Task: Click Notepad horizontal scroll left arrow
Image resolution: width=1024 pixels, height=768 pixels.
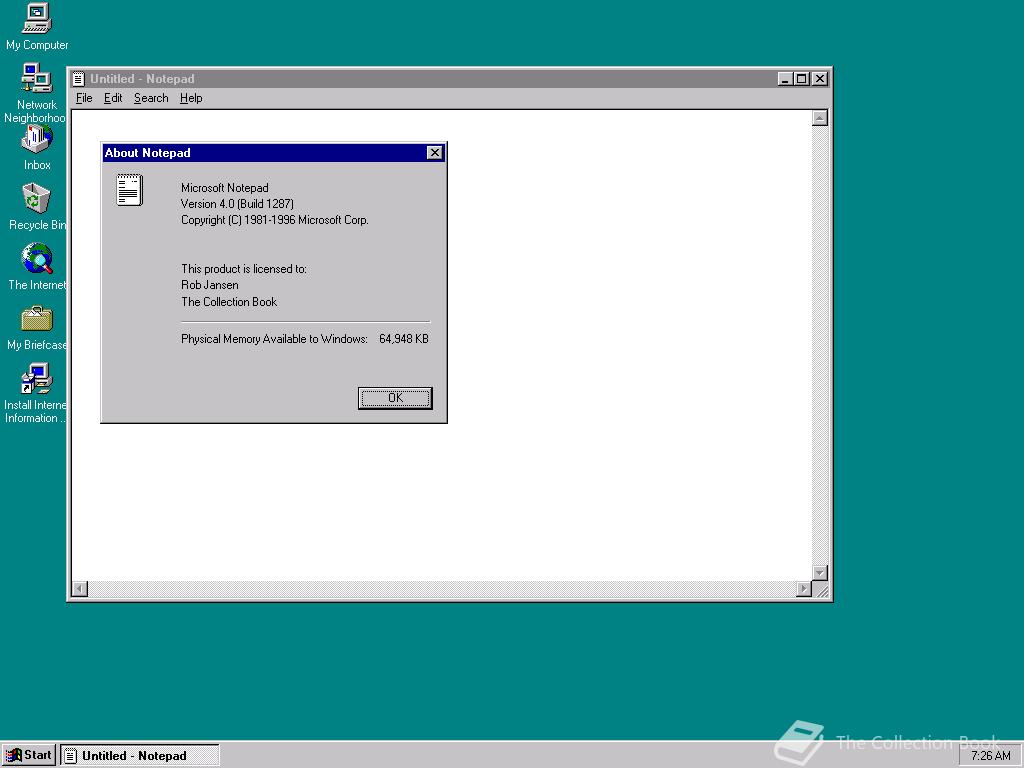Action: coord(80,588)
